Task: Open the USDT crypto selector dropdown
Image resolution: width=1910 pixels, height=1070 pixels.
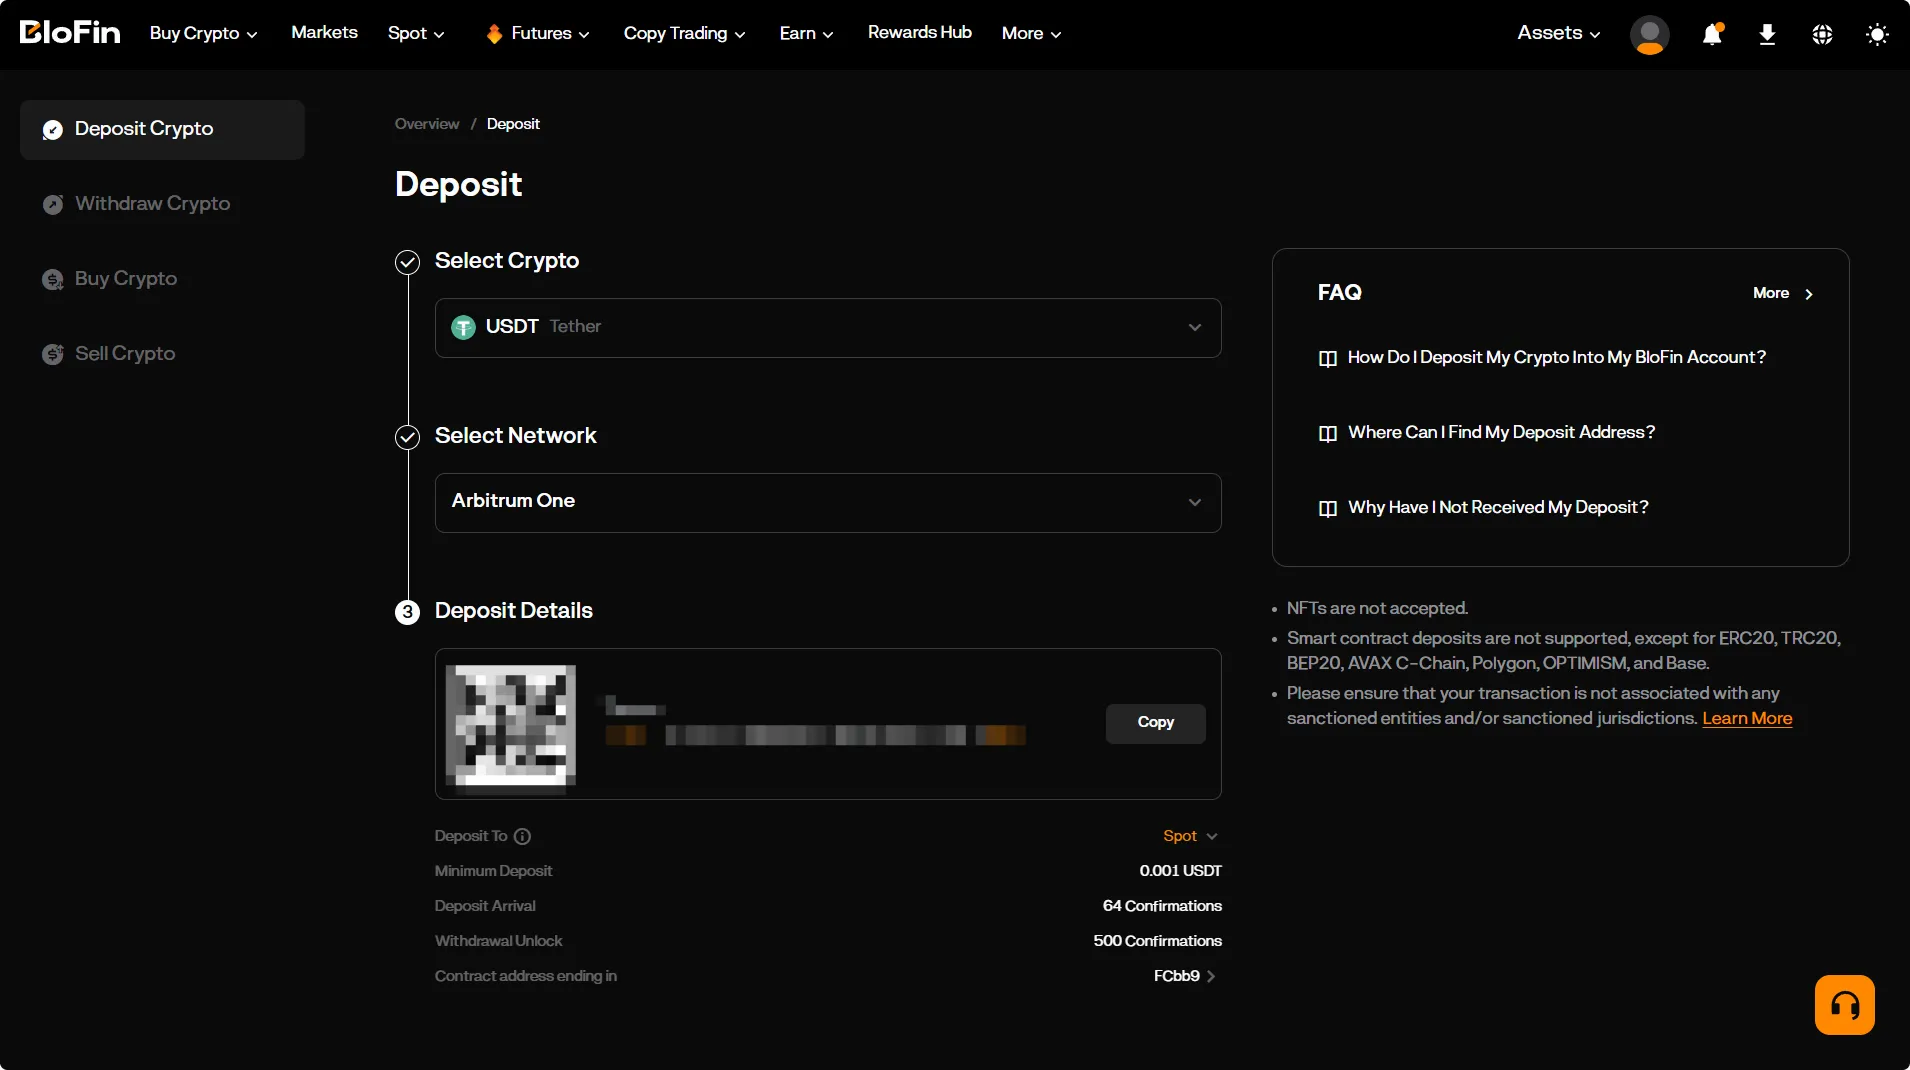Action: tap(828, 327)
